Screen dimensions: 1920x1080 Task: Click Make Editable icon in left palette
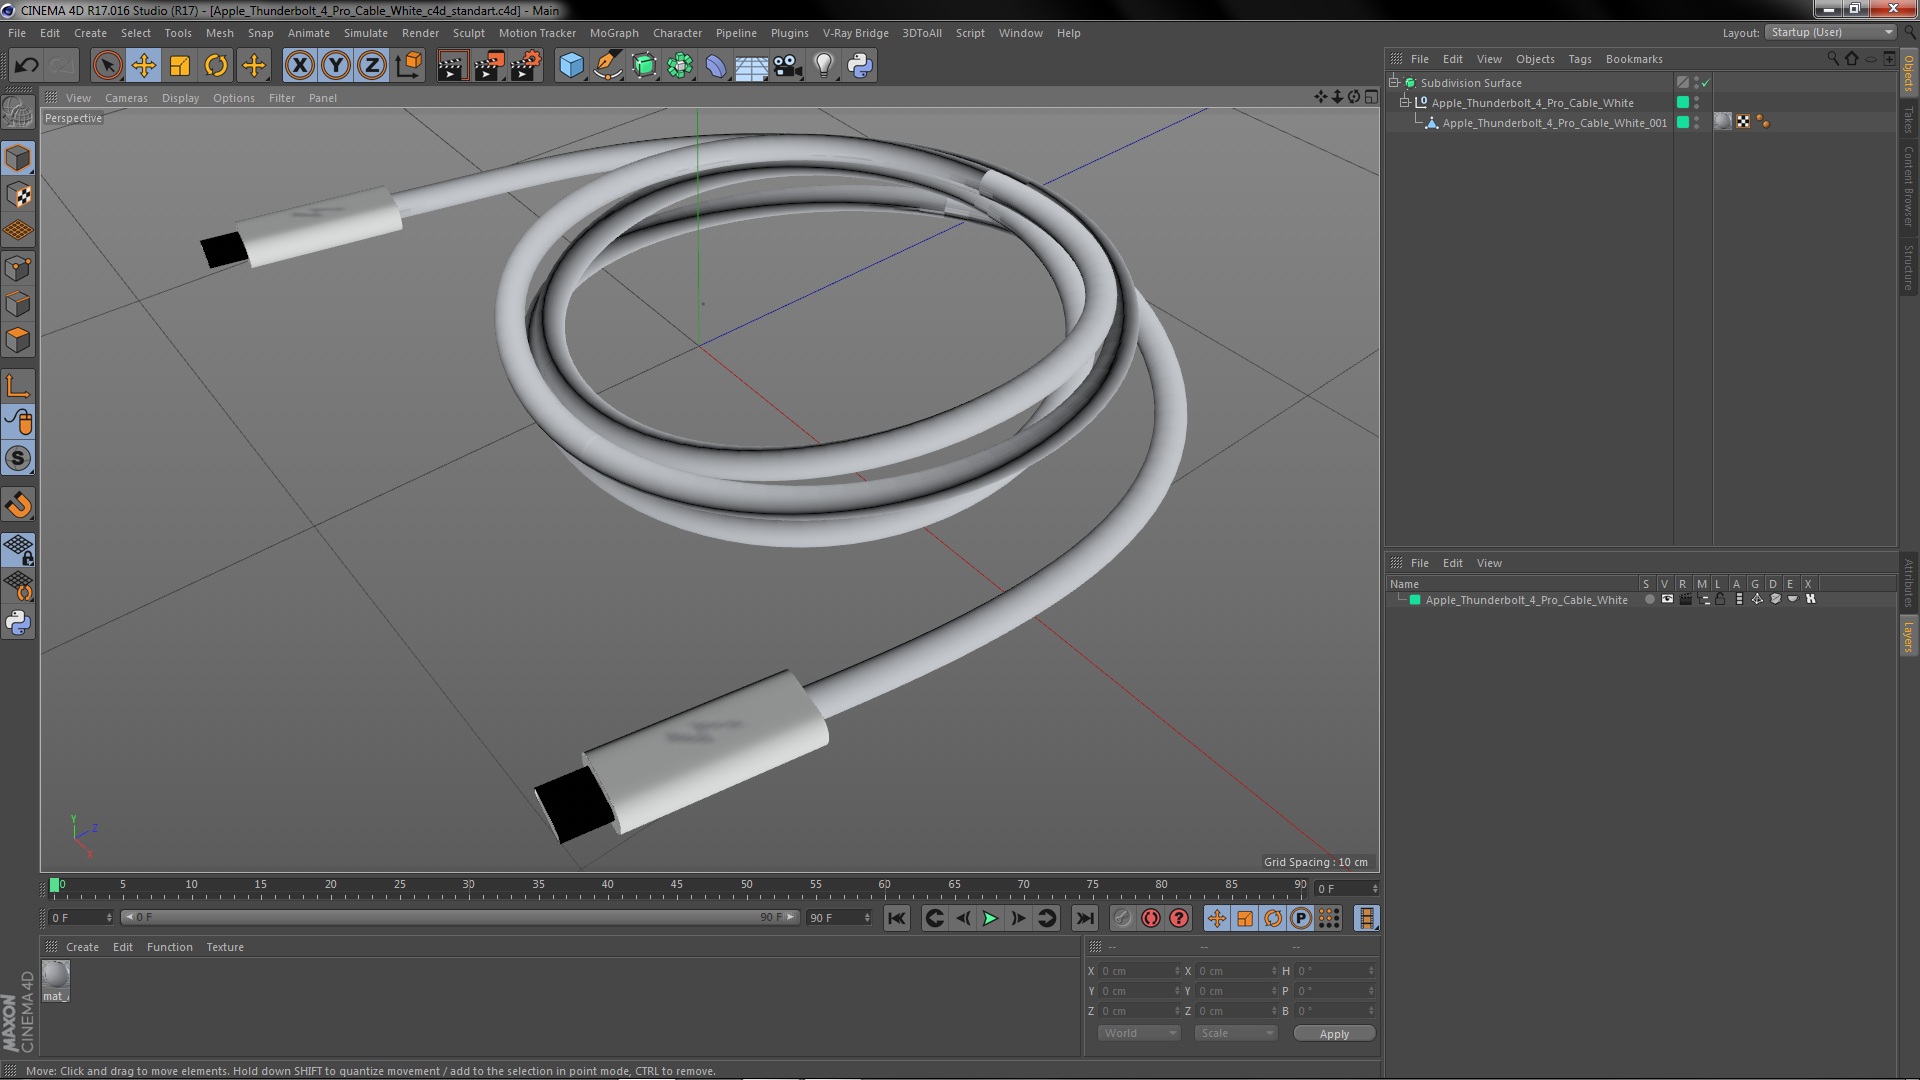(x=18, y=112)
